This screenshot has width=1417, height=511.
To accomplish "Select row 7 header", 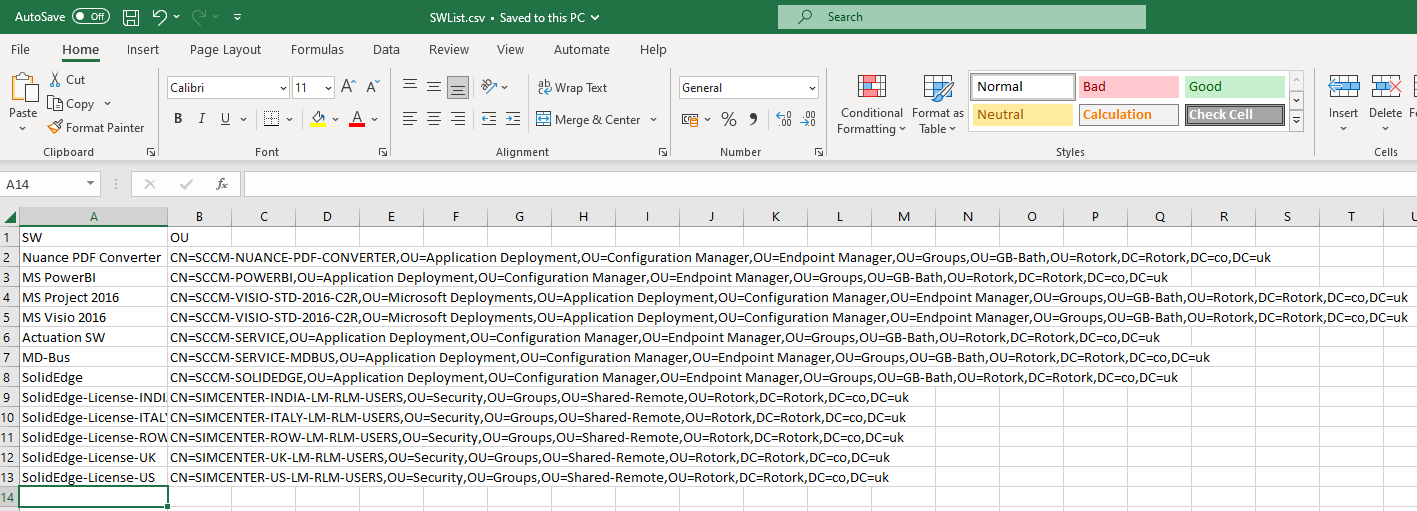I will click(9, 357).
